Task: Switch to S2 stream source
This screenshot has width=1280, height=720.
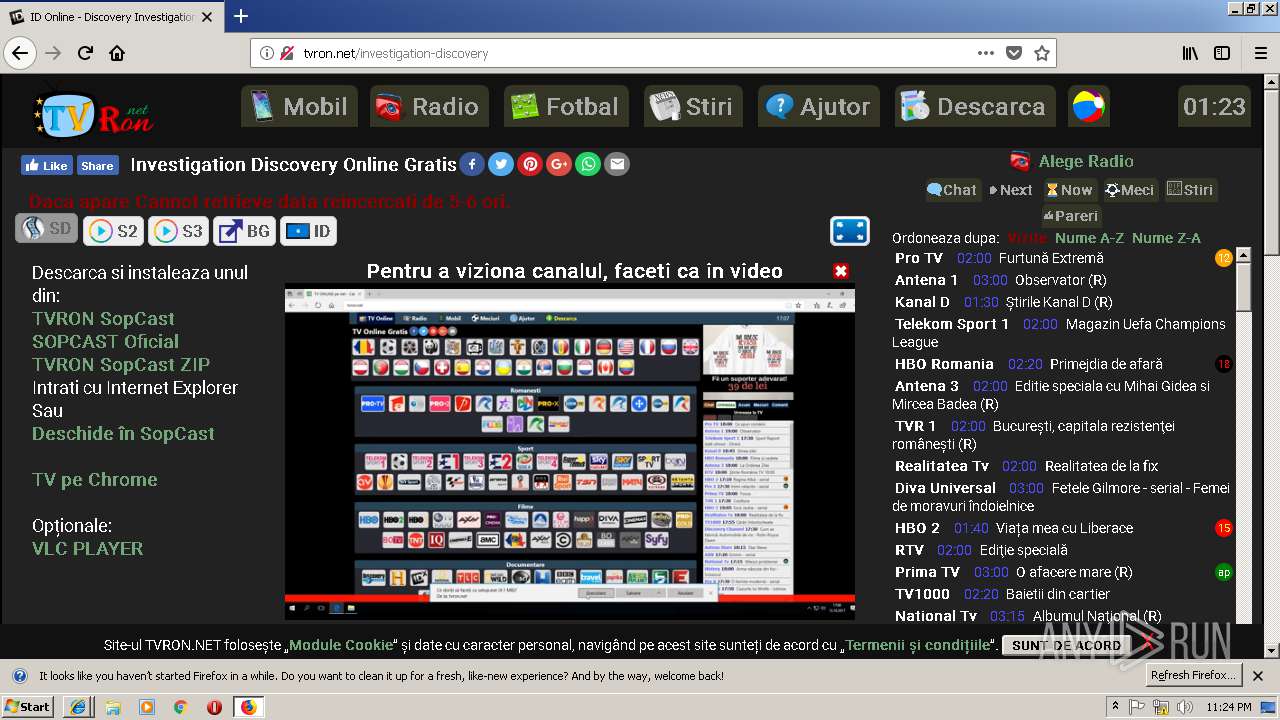Action: pos(113,231)
